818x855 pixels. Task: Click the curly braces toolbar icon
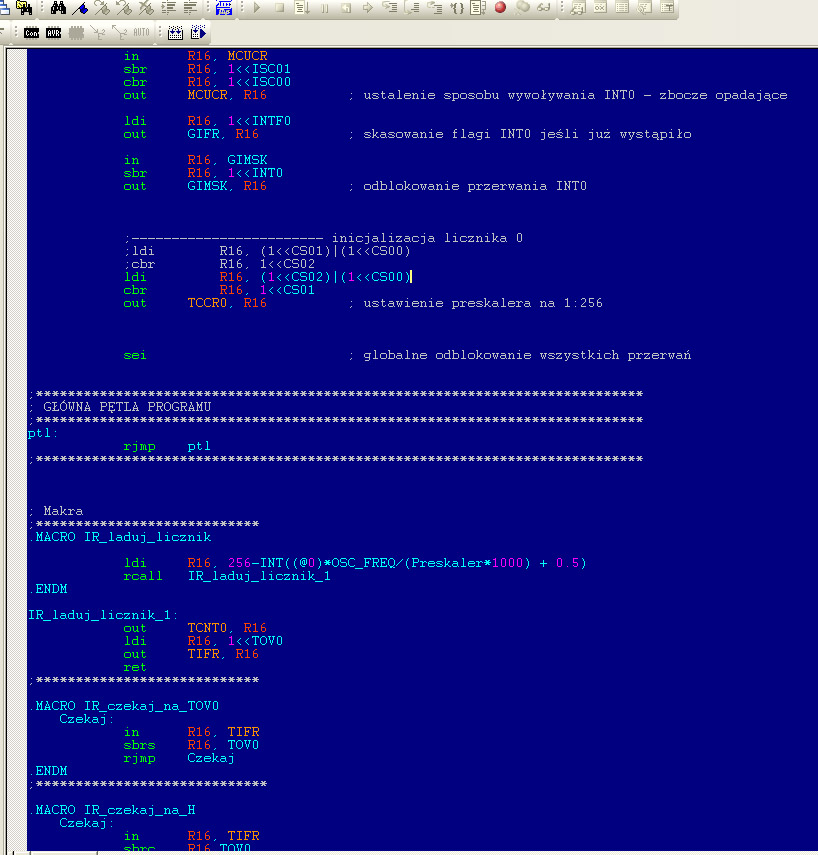coord(456,8)
